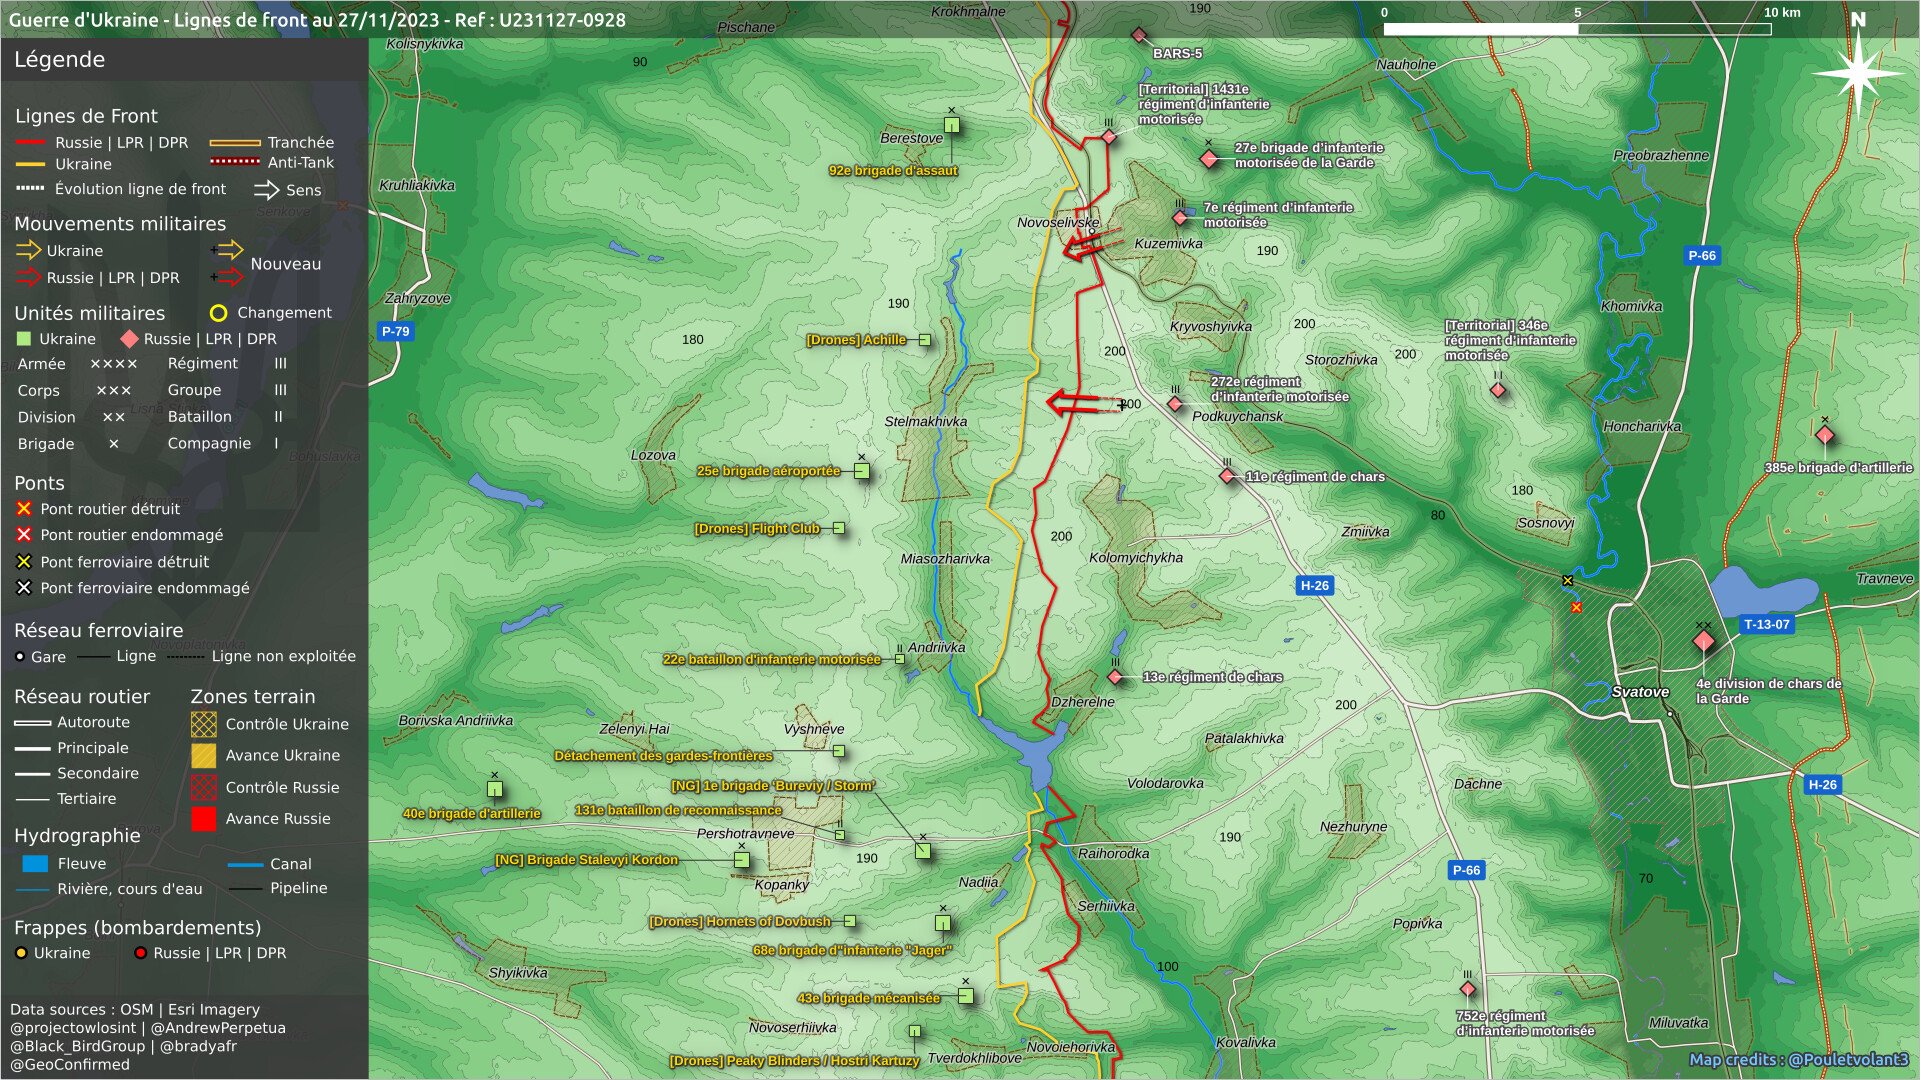The width and height of the screenshot is (1920, 1080).
Task: Click the @projectowlosint data source credit
Action: 73,1028
